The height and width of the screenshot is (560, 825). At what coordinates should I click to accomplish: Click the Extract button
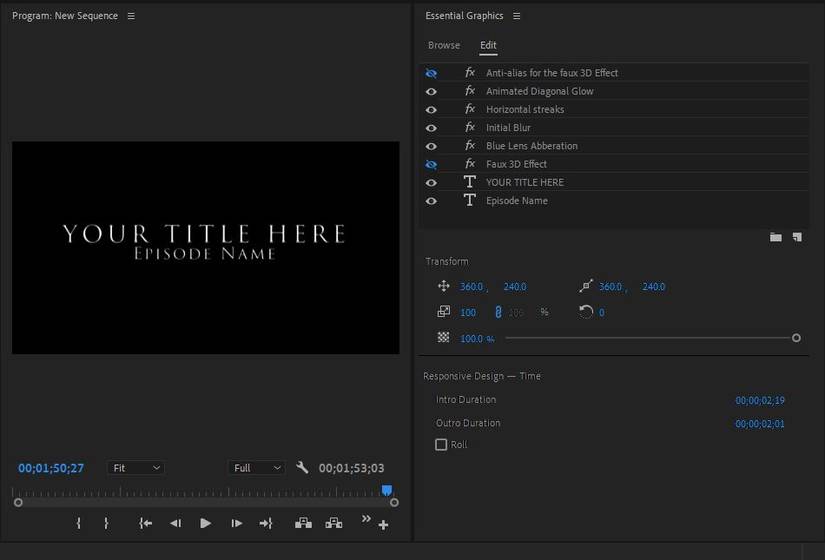click(x=334, y=523)
